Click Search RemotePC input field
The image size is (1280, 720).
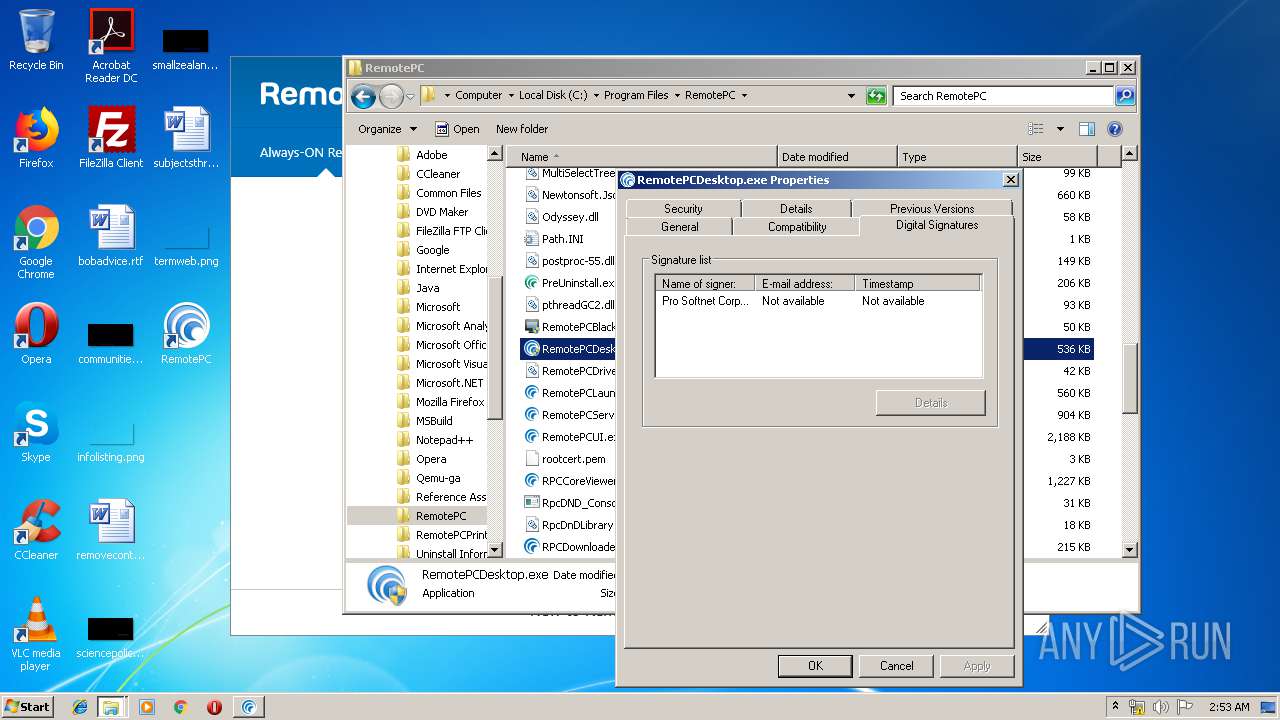coord(1003,96)
